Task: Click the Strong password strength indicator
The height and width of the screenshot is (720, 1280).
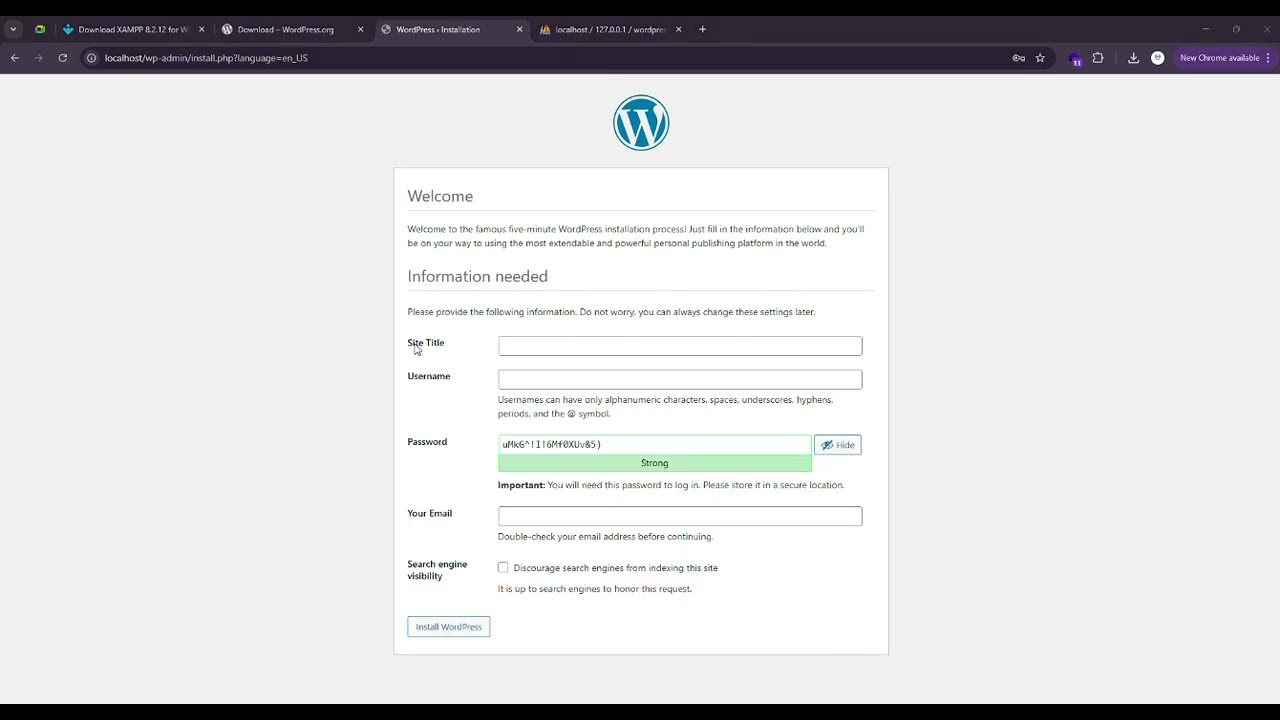Action: (x=655, y=463)
